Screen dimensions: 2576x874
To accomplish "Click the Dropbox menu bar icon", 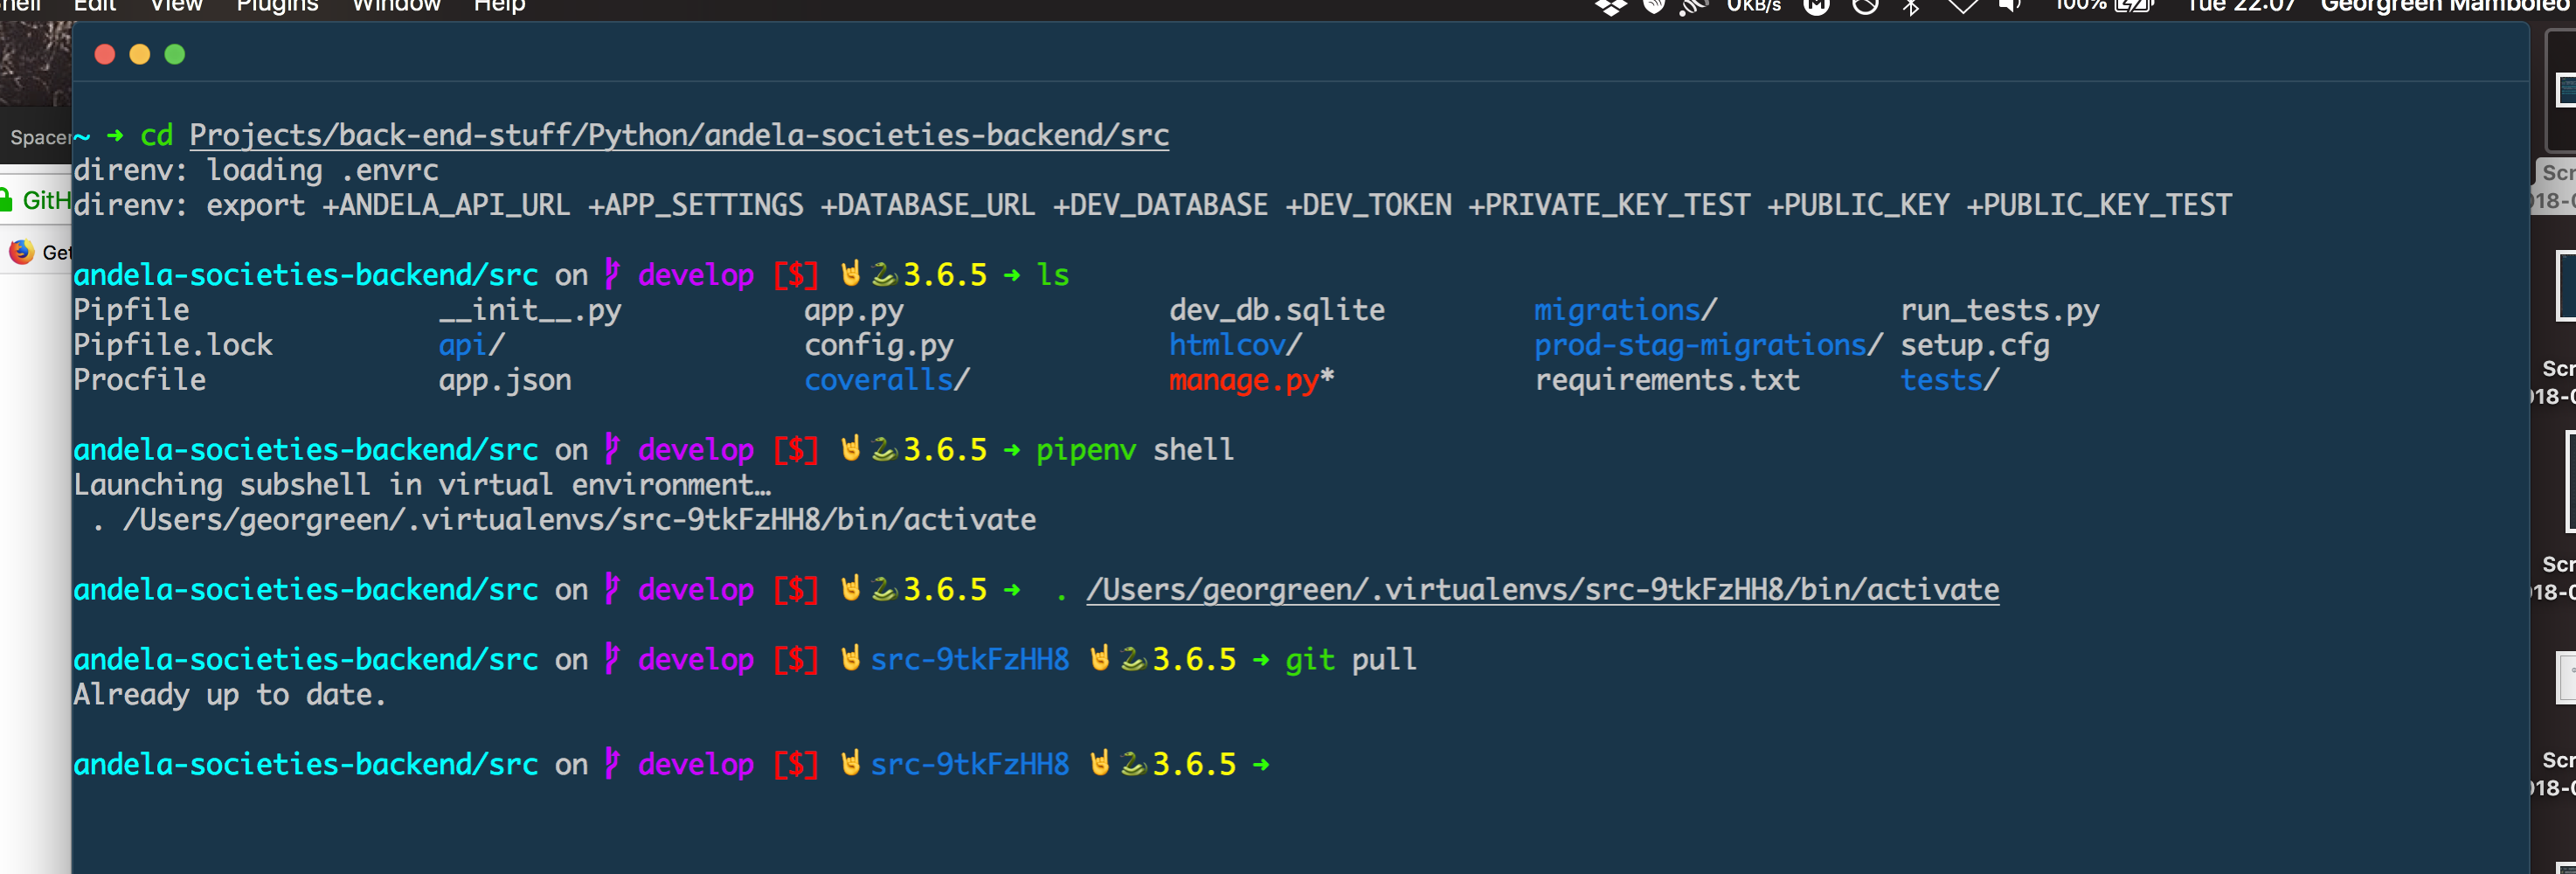I will tap(1610, 6).
